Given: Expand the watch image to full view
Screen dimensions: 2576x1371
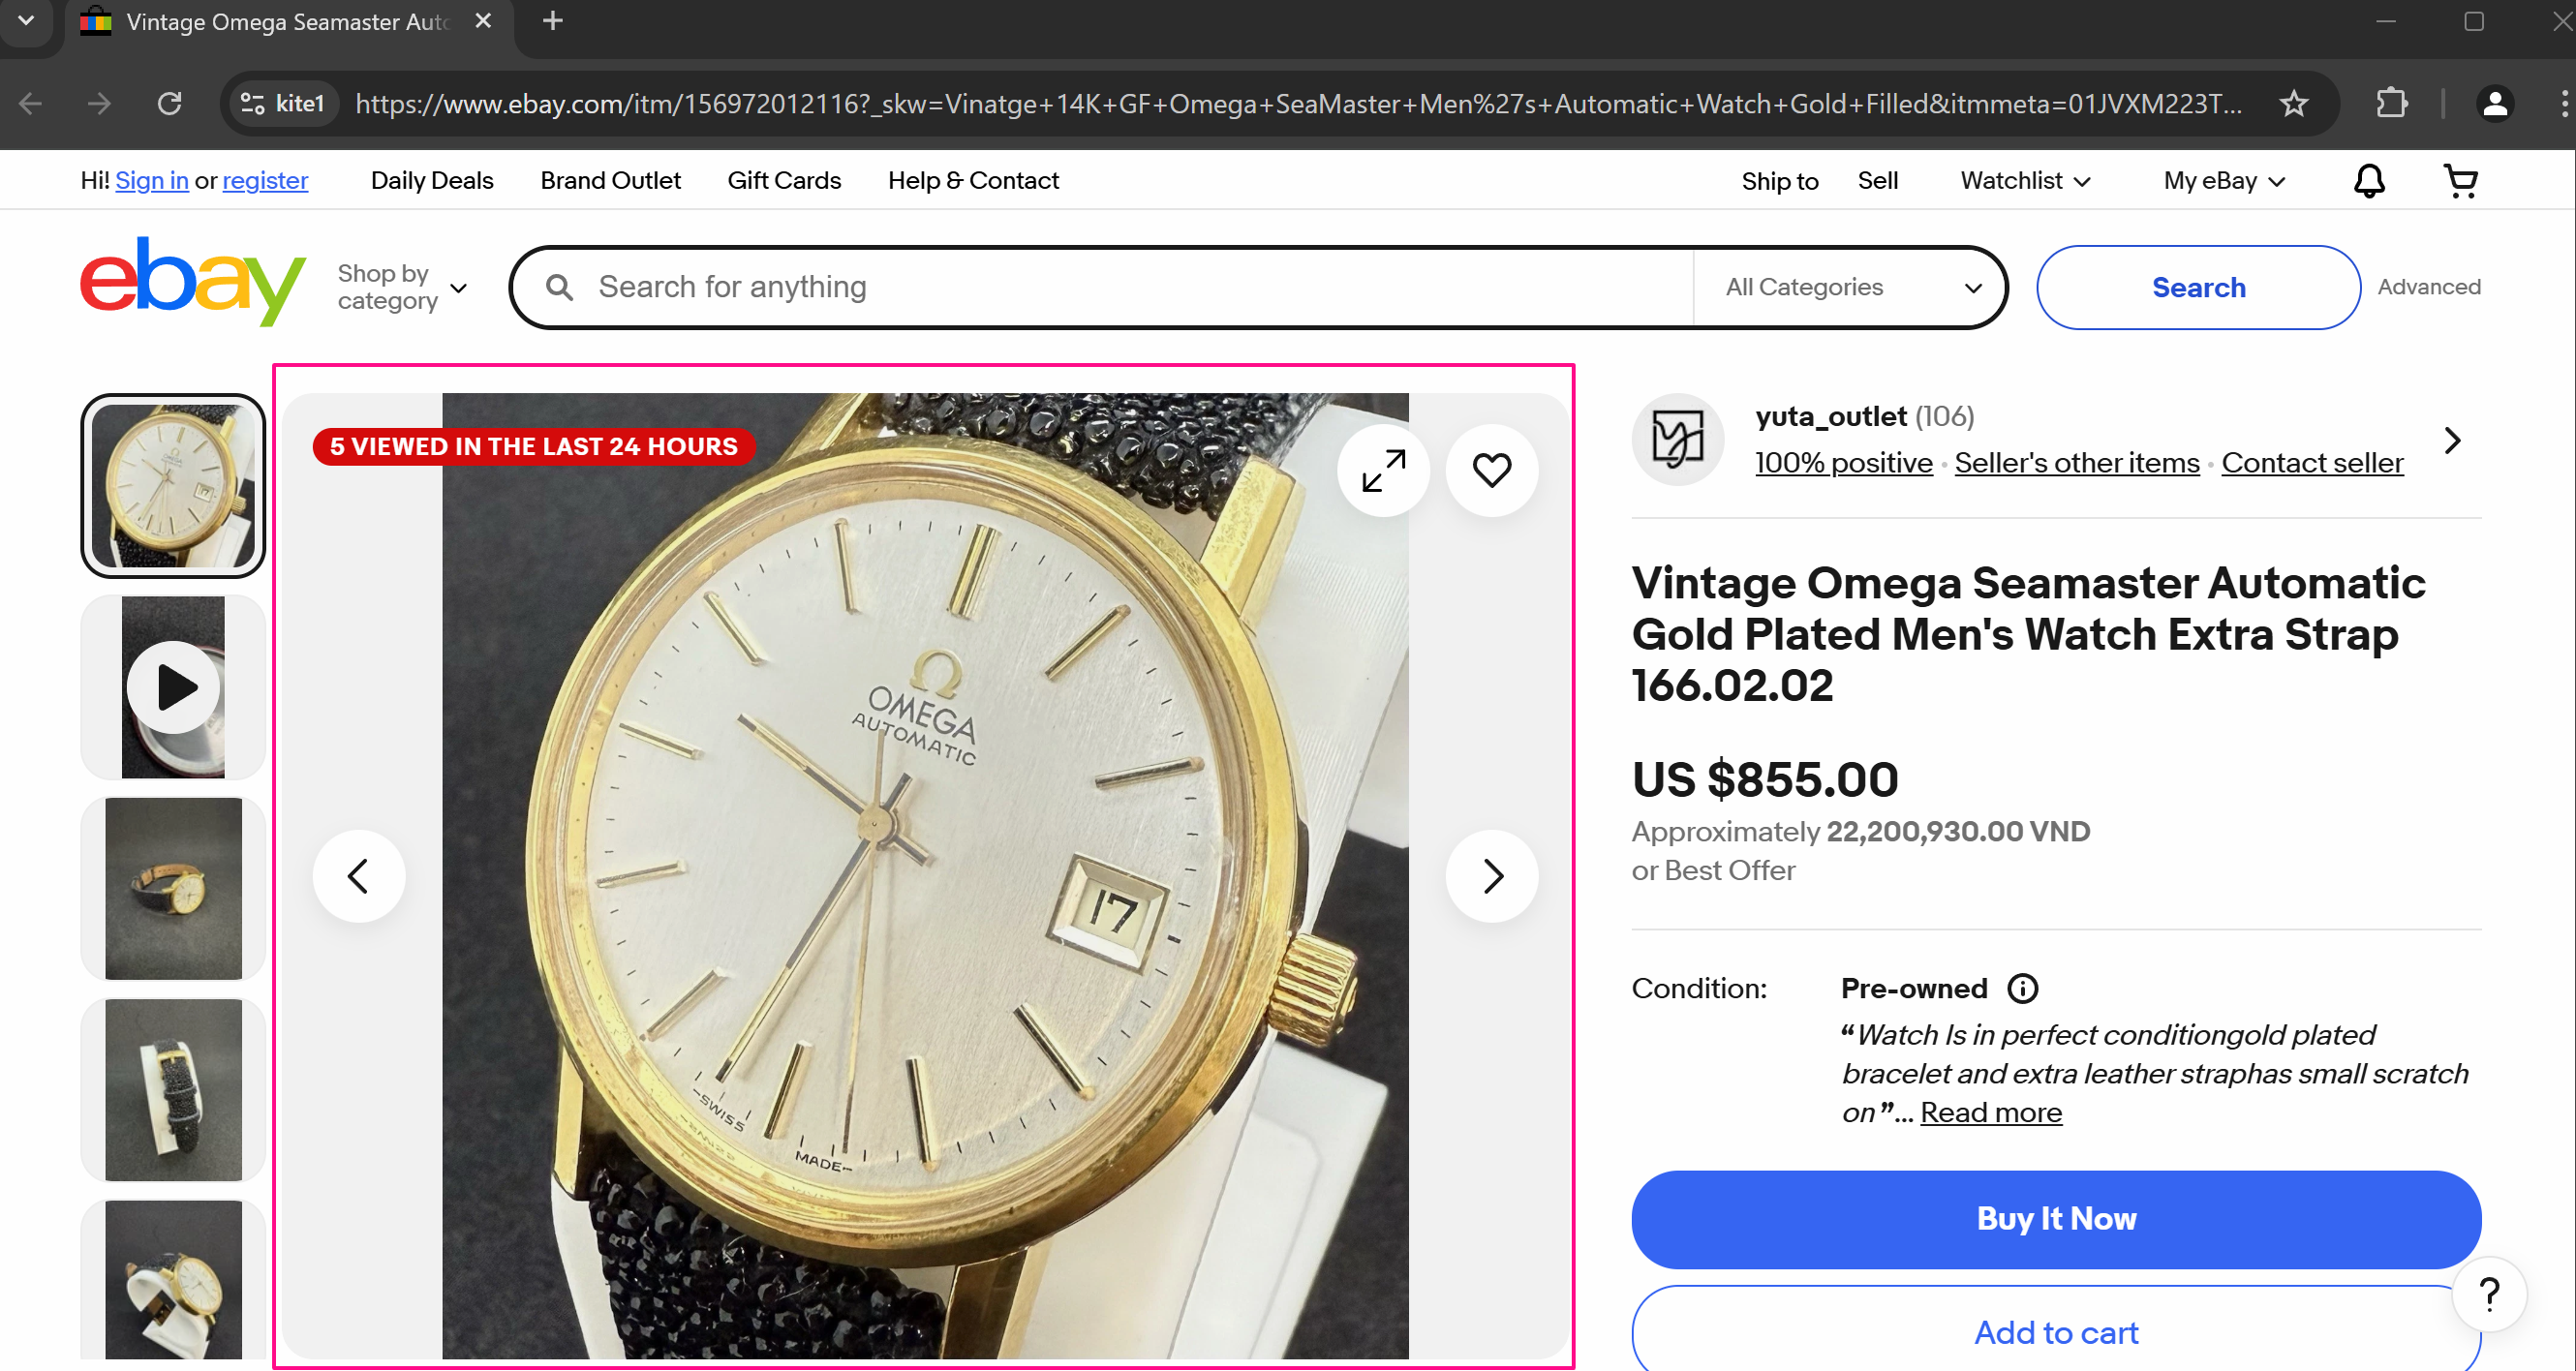Looking at the screenshot, I should (x=1384, y=470).
